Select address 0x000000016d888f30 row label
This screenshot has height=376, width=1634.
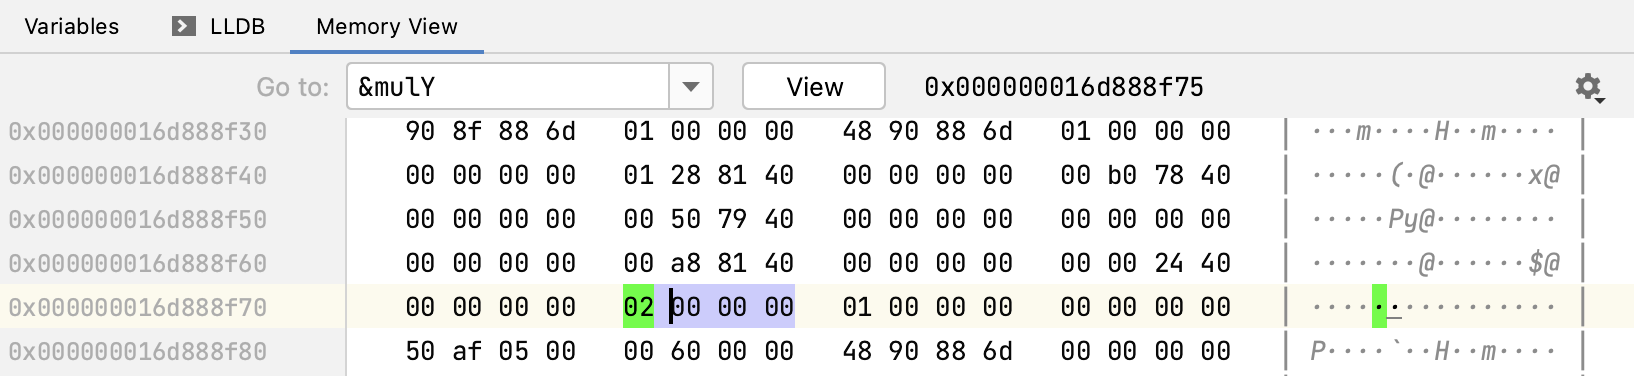tap(138, 131)
